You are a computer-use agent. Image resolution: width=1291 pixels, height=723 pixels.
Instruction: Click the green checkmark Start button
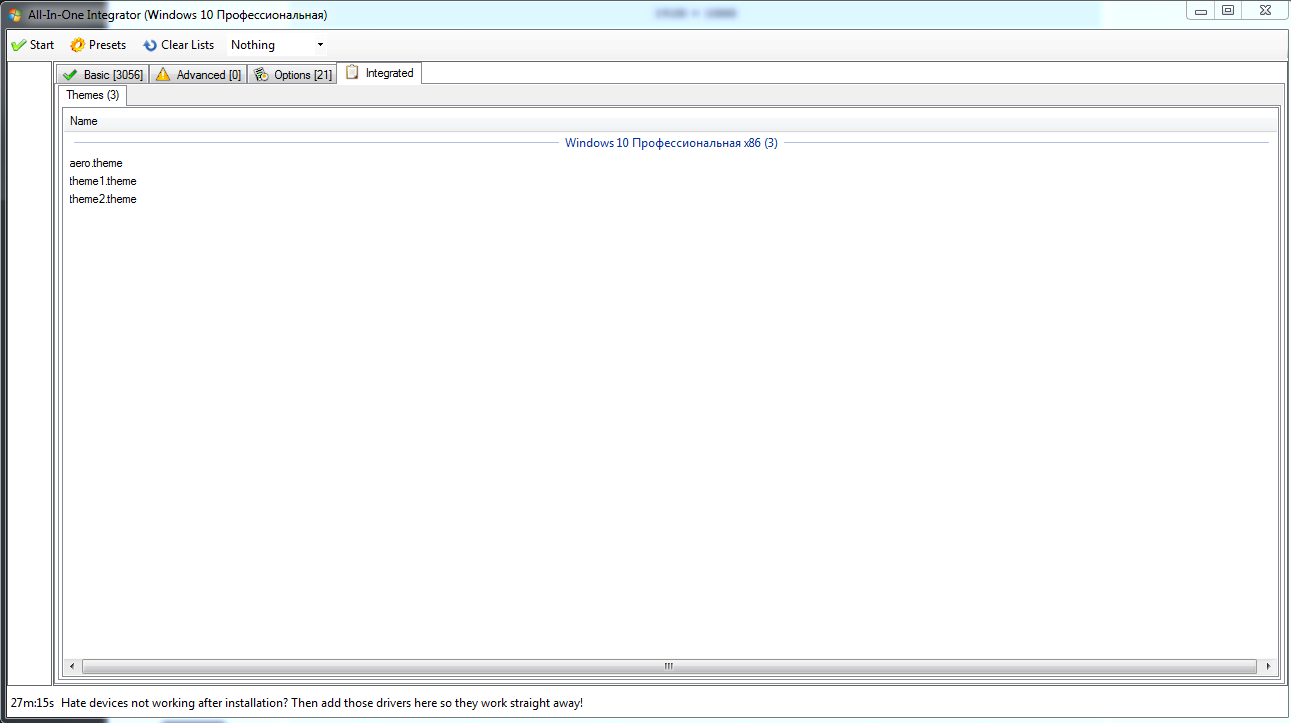point(32,45)
